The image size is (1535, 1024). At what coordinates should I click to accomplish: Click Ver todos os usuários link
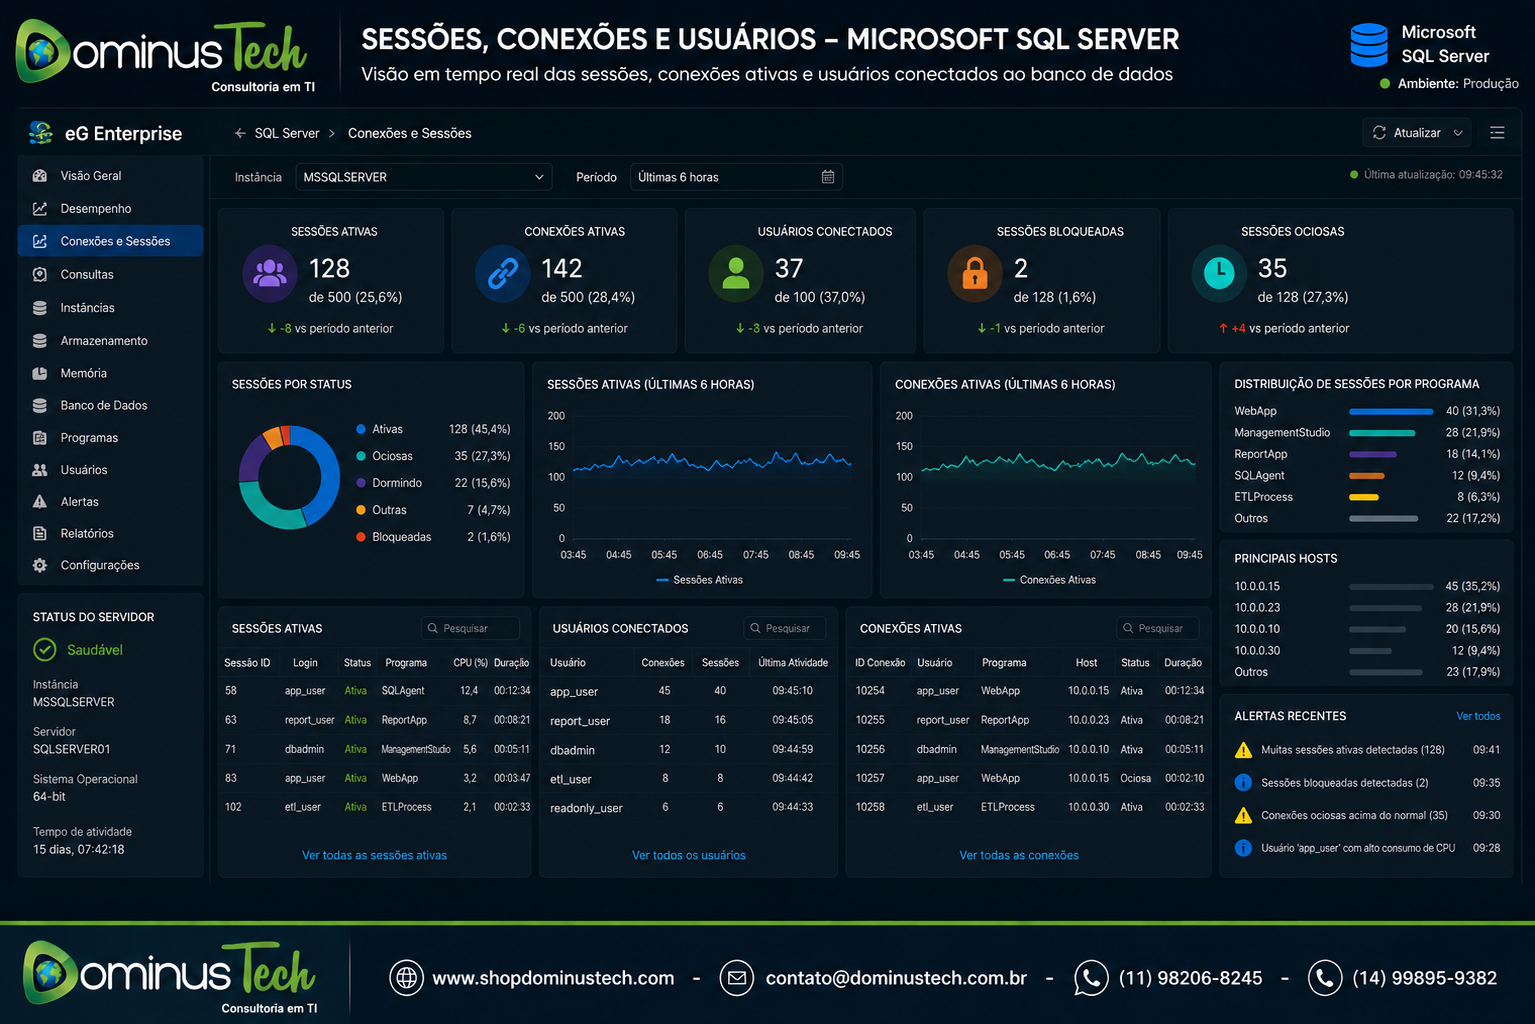click(x=689, y=855)
